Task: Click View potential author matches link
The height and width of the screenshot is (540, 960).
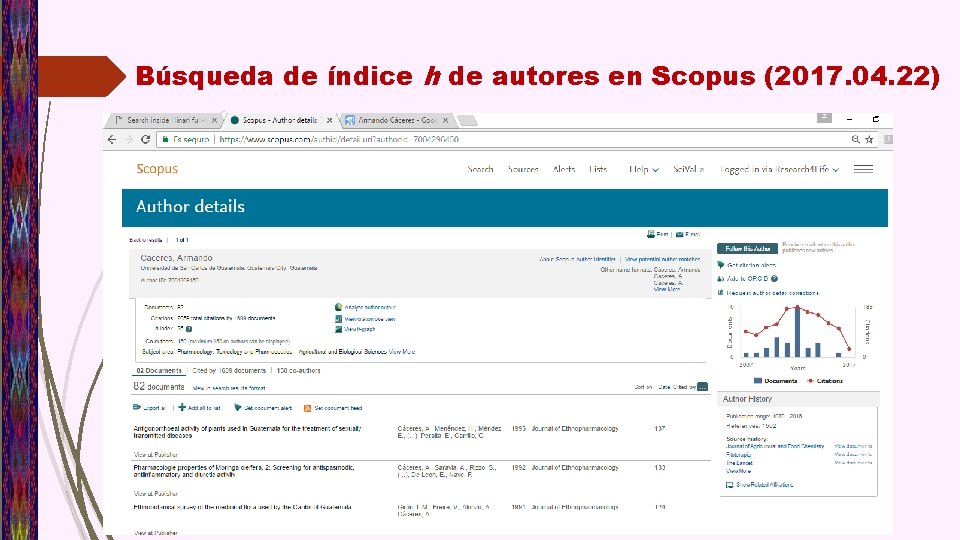Action: pyautogui.click(x=662, y=260)
